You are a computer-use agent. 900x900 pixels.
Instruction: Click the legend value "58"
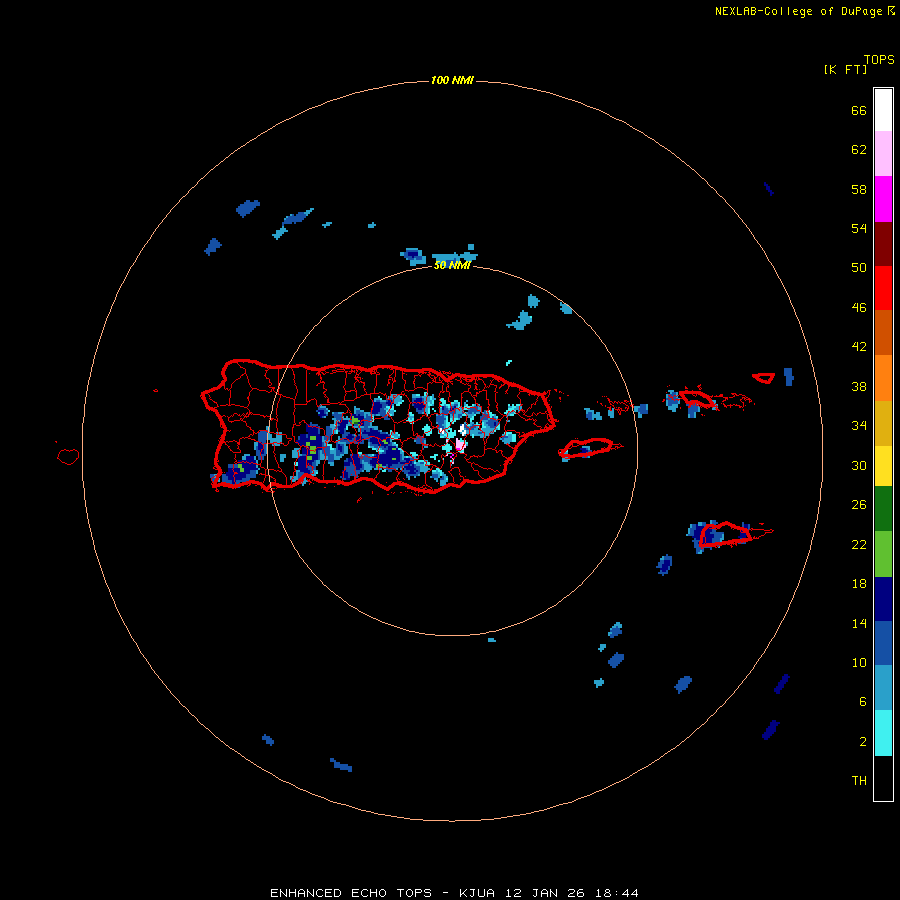pos(859,189)
